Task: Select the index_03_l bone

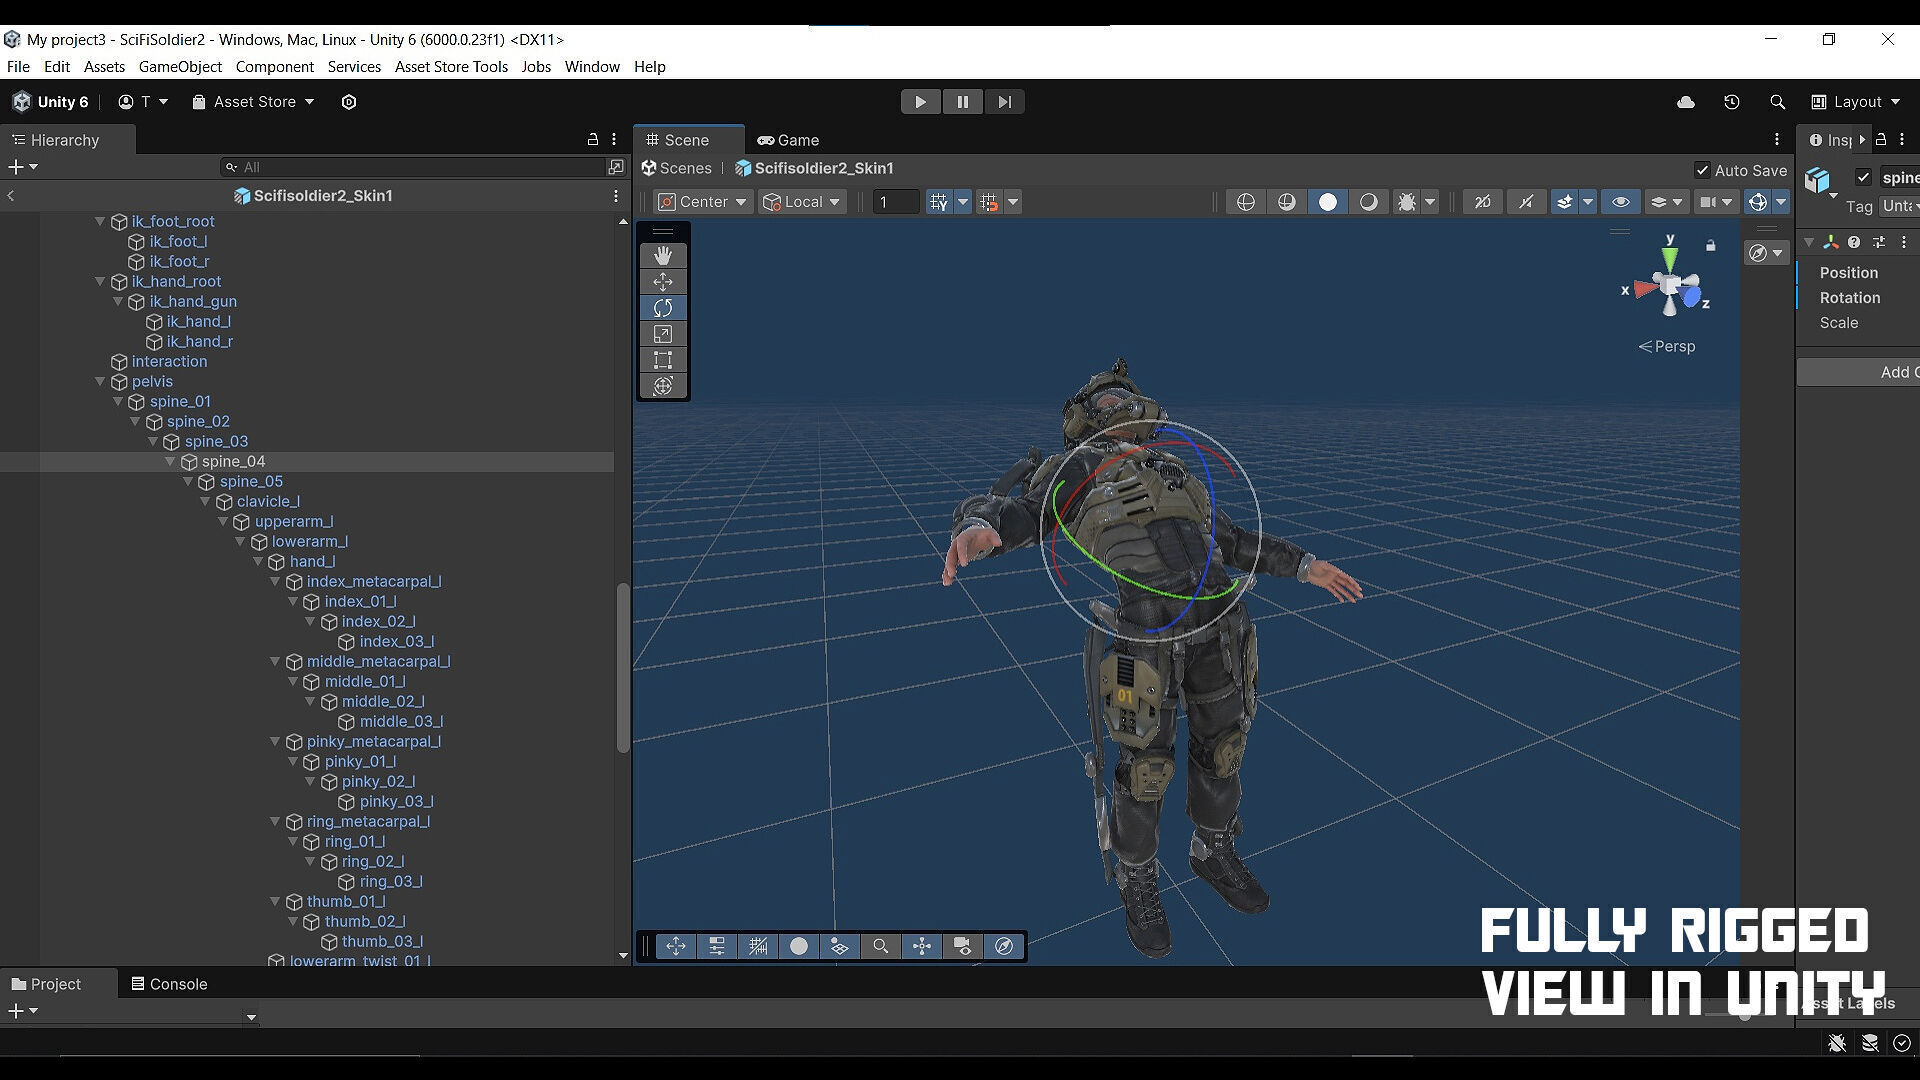Action: click(x=396, y=641)
